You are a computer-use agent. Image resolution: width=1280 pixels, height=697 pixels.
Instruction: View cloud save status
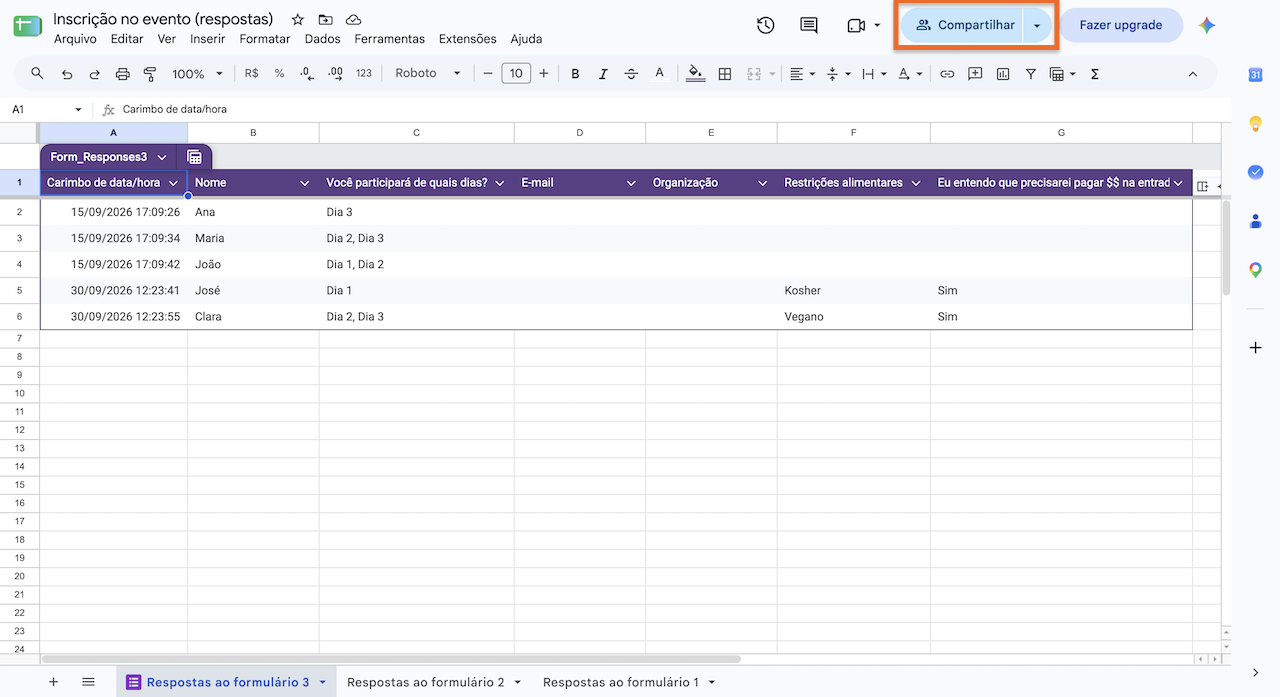coord(353,20)
